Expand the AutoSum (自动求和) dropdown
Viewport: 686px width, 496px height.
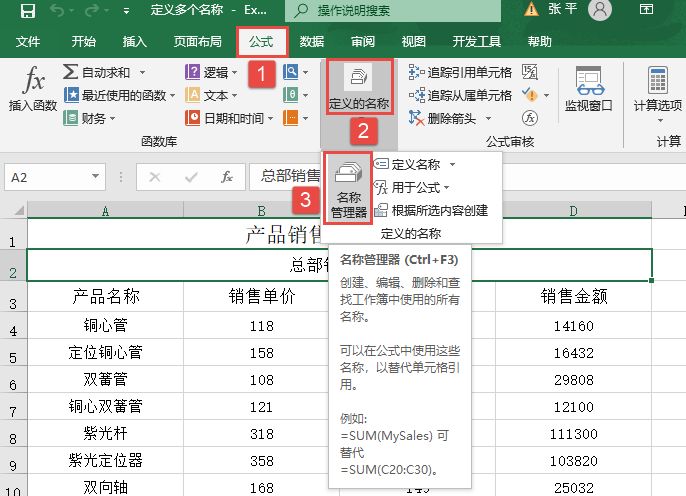tap(142, 72)
